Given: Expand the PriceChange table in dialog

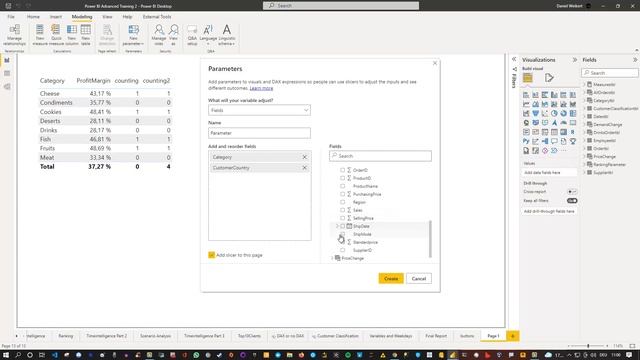Looking at the screenshot, I should point(332,258).
